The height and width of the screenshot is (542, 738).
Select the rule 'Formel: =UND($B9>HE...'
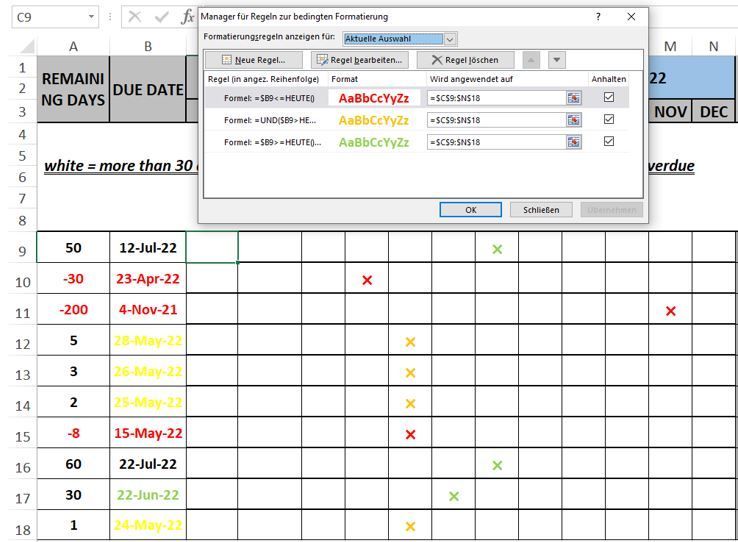[x=270, y=120]
